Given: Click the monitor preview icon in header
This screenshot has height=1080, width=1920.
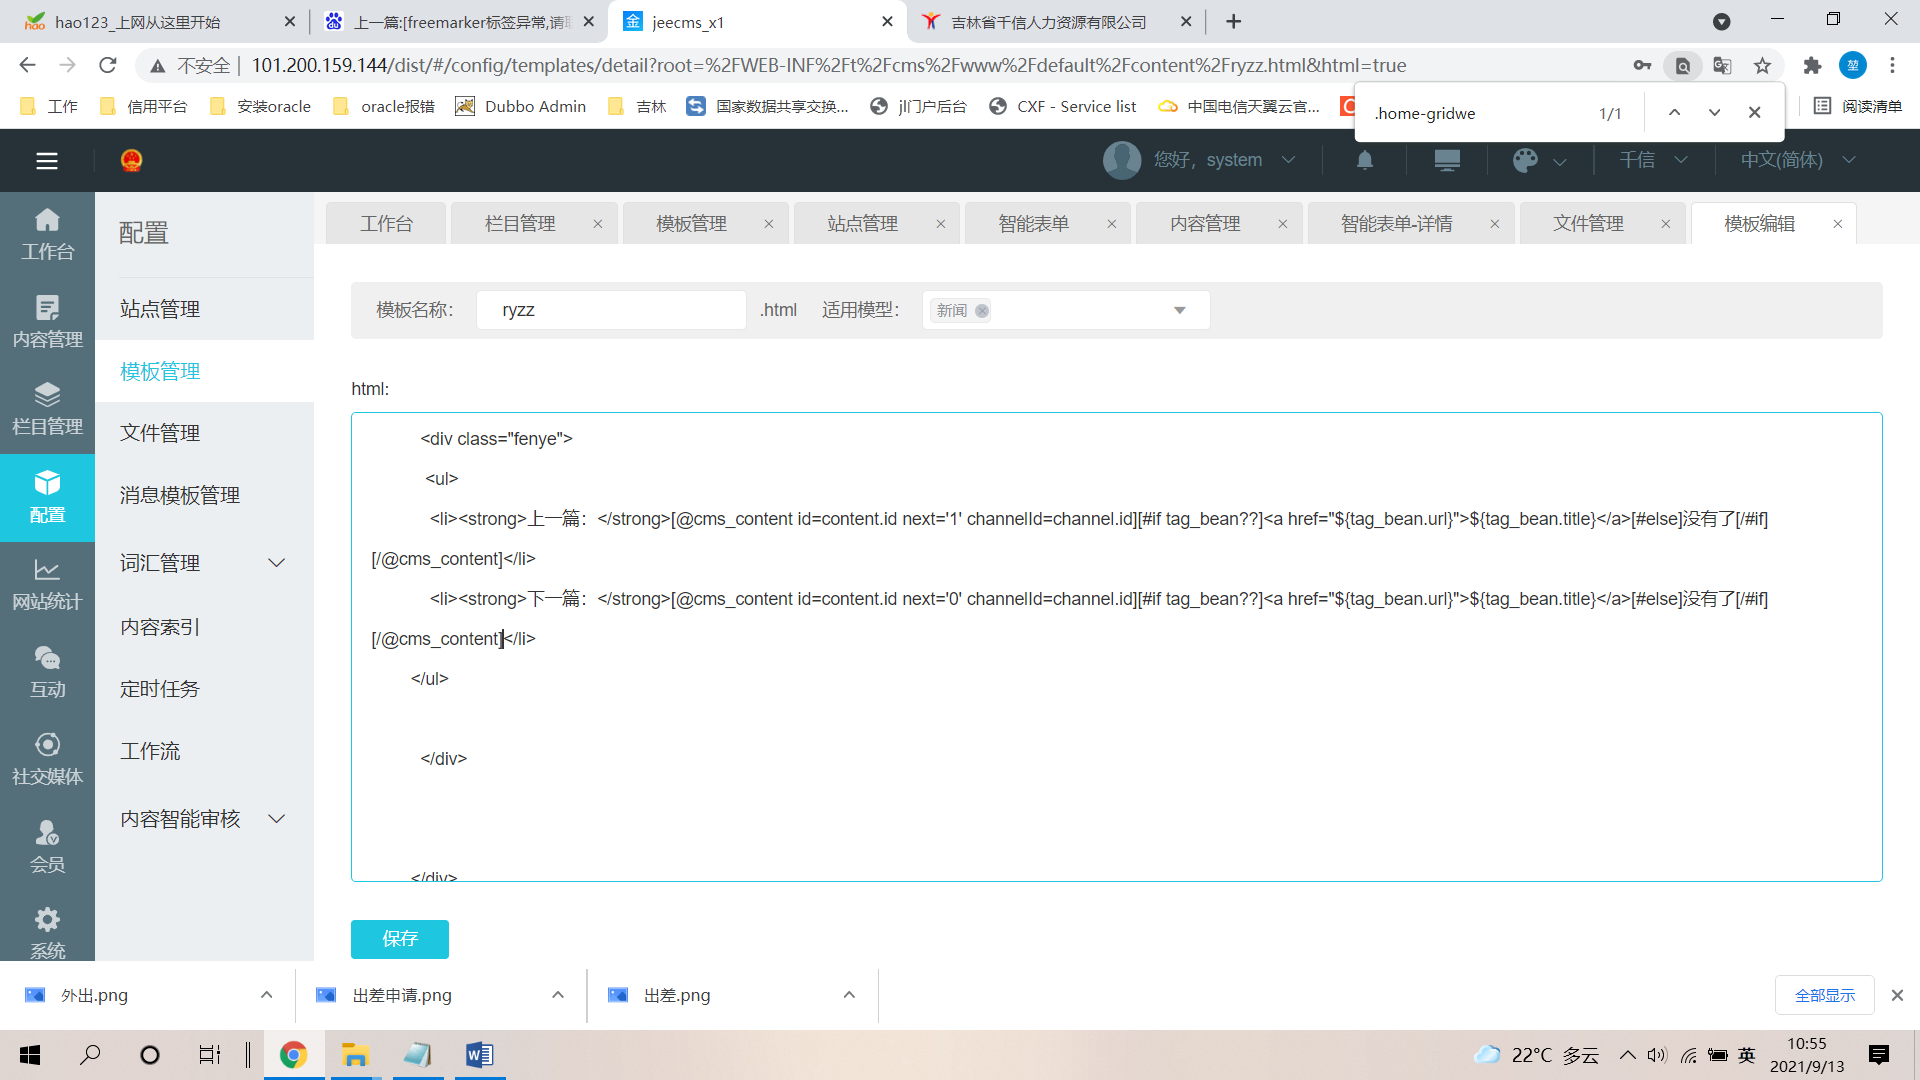Looking at the screenshot, I should point(1446,160).
